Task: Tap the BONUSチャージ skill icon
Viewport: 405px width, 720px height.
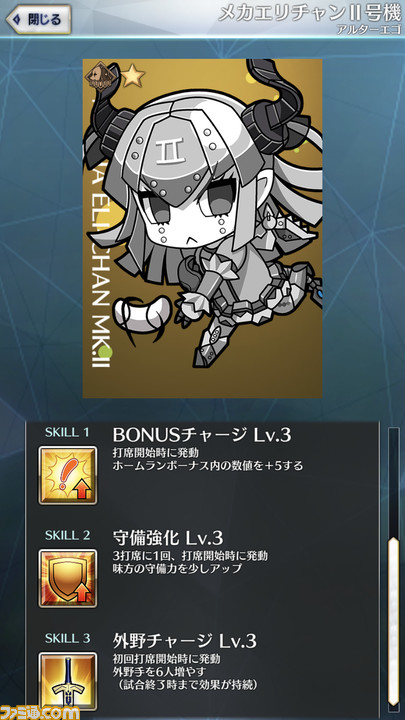Action: (68, 475)
